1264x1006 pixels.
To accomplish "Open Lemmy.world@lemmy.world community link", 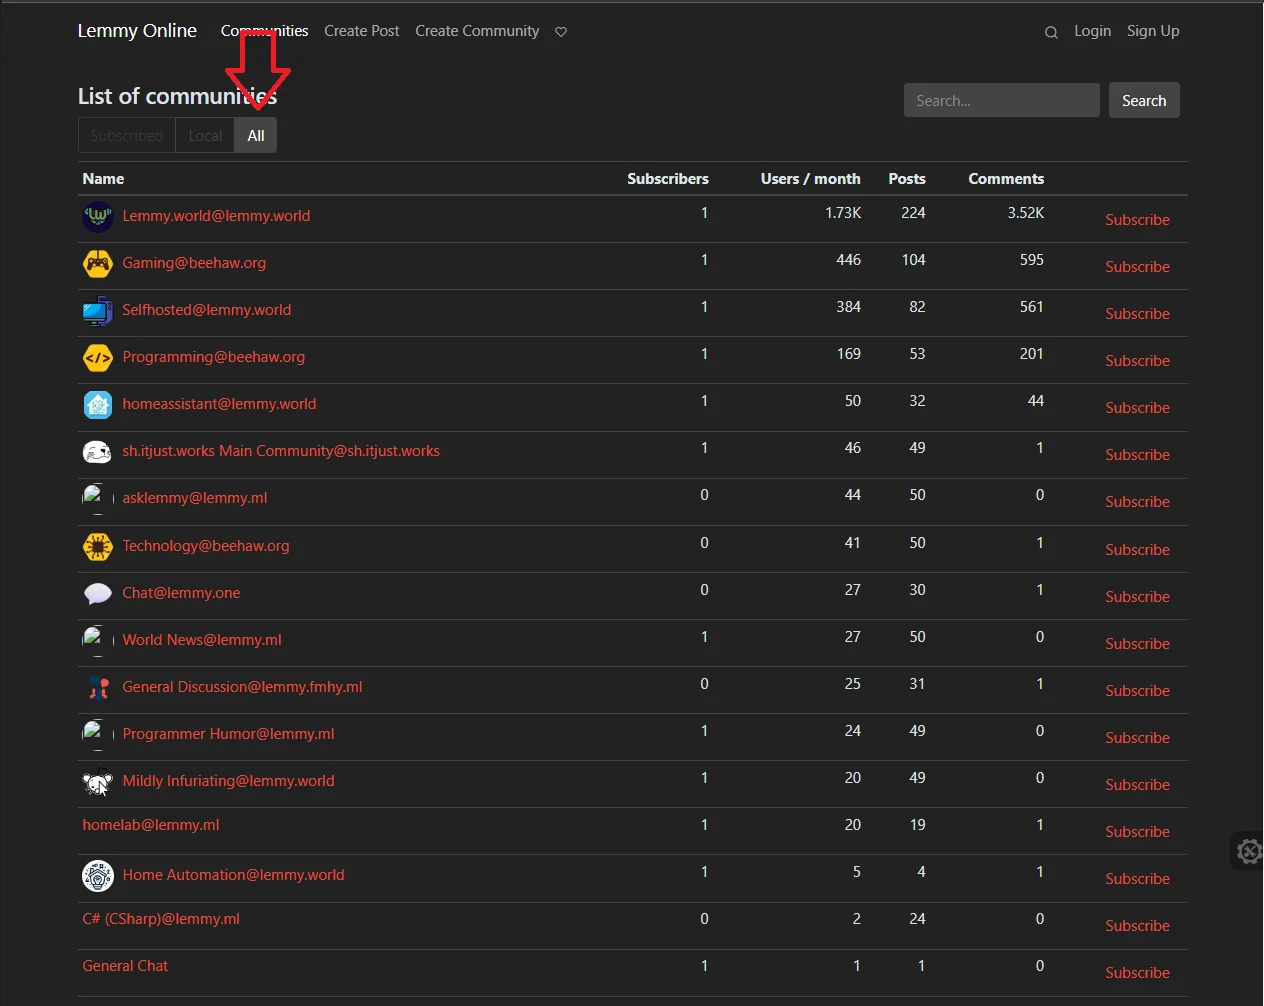I will (x=216, y=216).
